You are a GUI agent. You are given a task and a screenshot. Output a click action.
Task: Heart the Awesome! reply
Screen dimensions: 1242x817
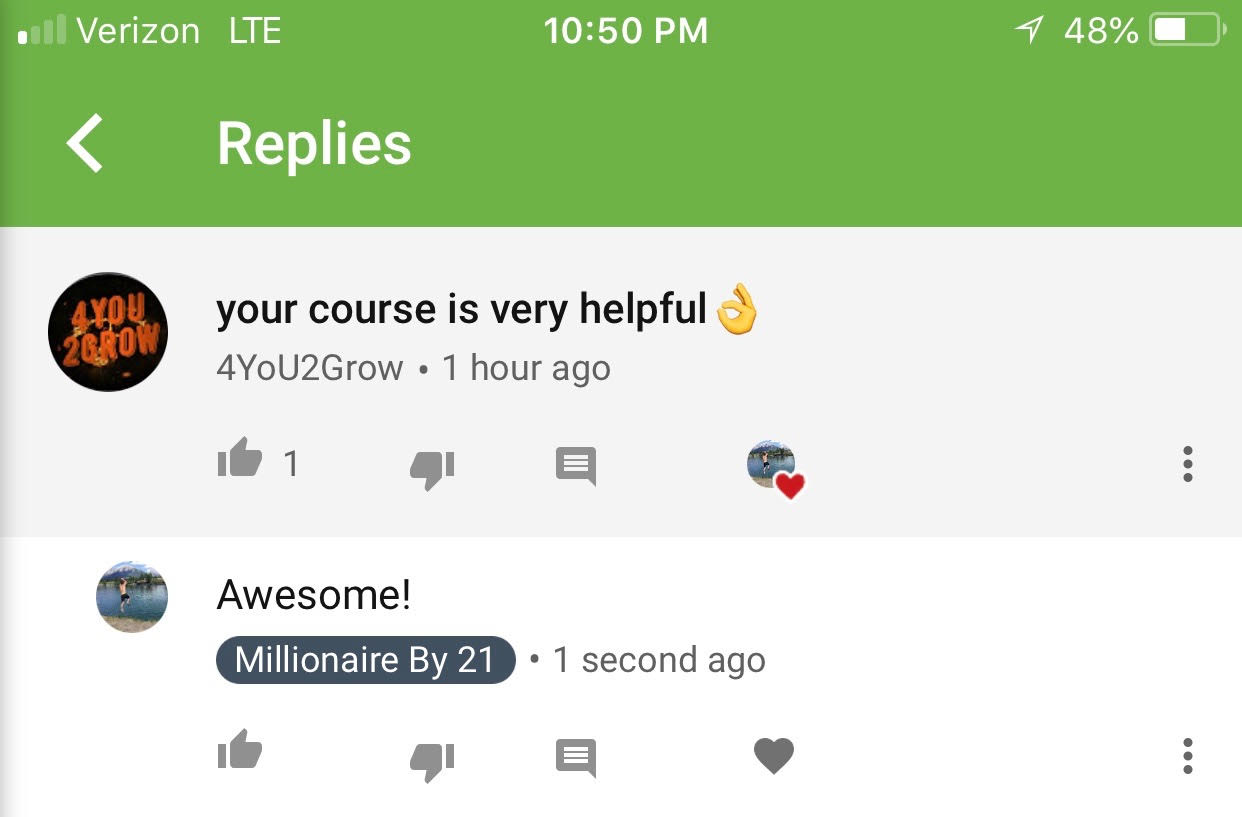774,756
